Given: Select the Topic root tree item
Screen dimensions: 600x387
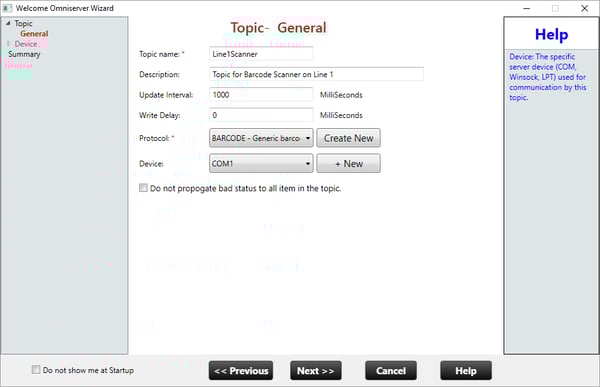Looking at the screenshot, I should [x=23, y=23].
